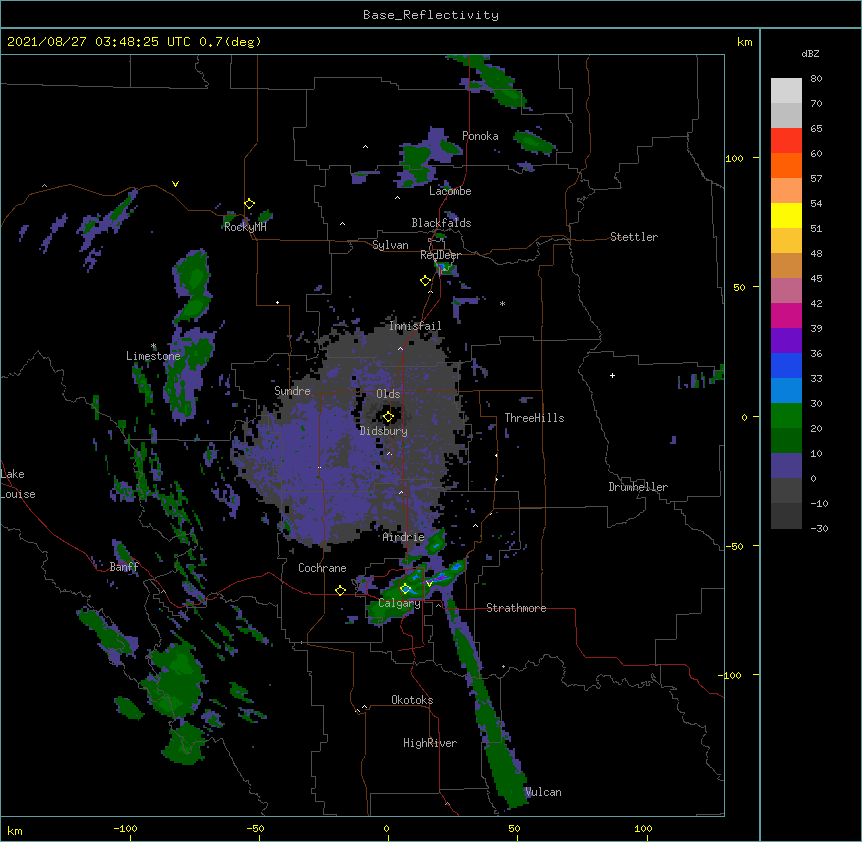This screenshot has width=862, height=842.
Task: Click the Sundre city label
Action: coord(292,391)
